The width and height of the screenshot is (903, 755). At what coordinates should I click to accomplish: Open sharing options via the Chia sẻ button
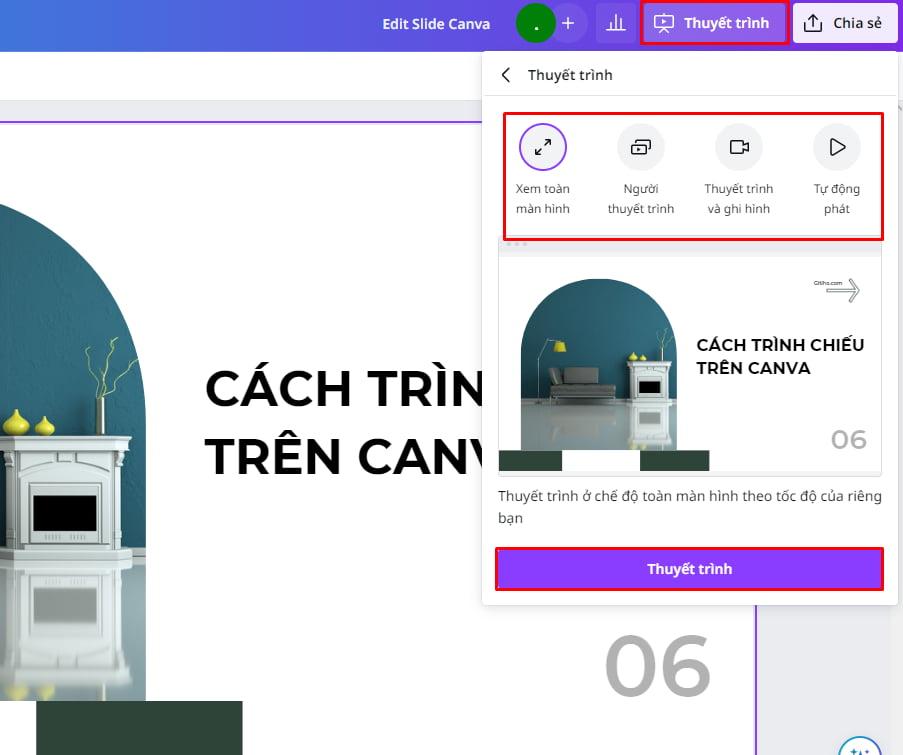tap(845, 22)
